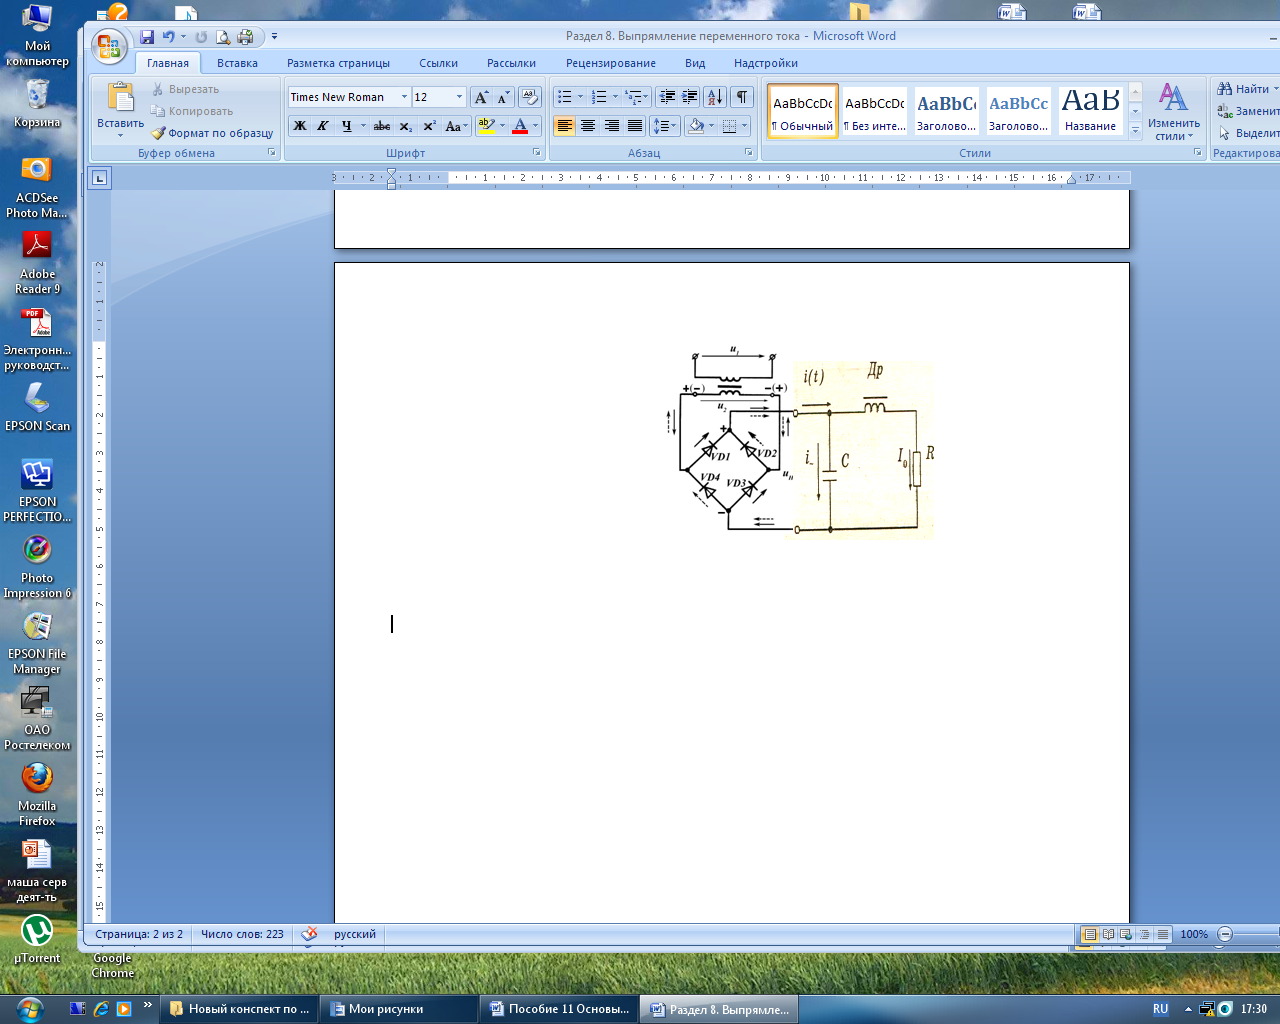Open the Разметка страницы tab

[x=338, y=63]
